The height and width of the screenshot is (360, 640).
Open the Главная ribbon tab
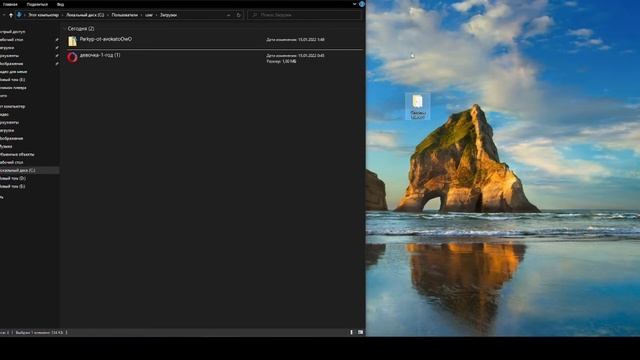(10, 4)
